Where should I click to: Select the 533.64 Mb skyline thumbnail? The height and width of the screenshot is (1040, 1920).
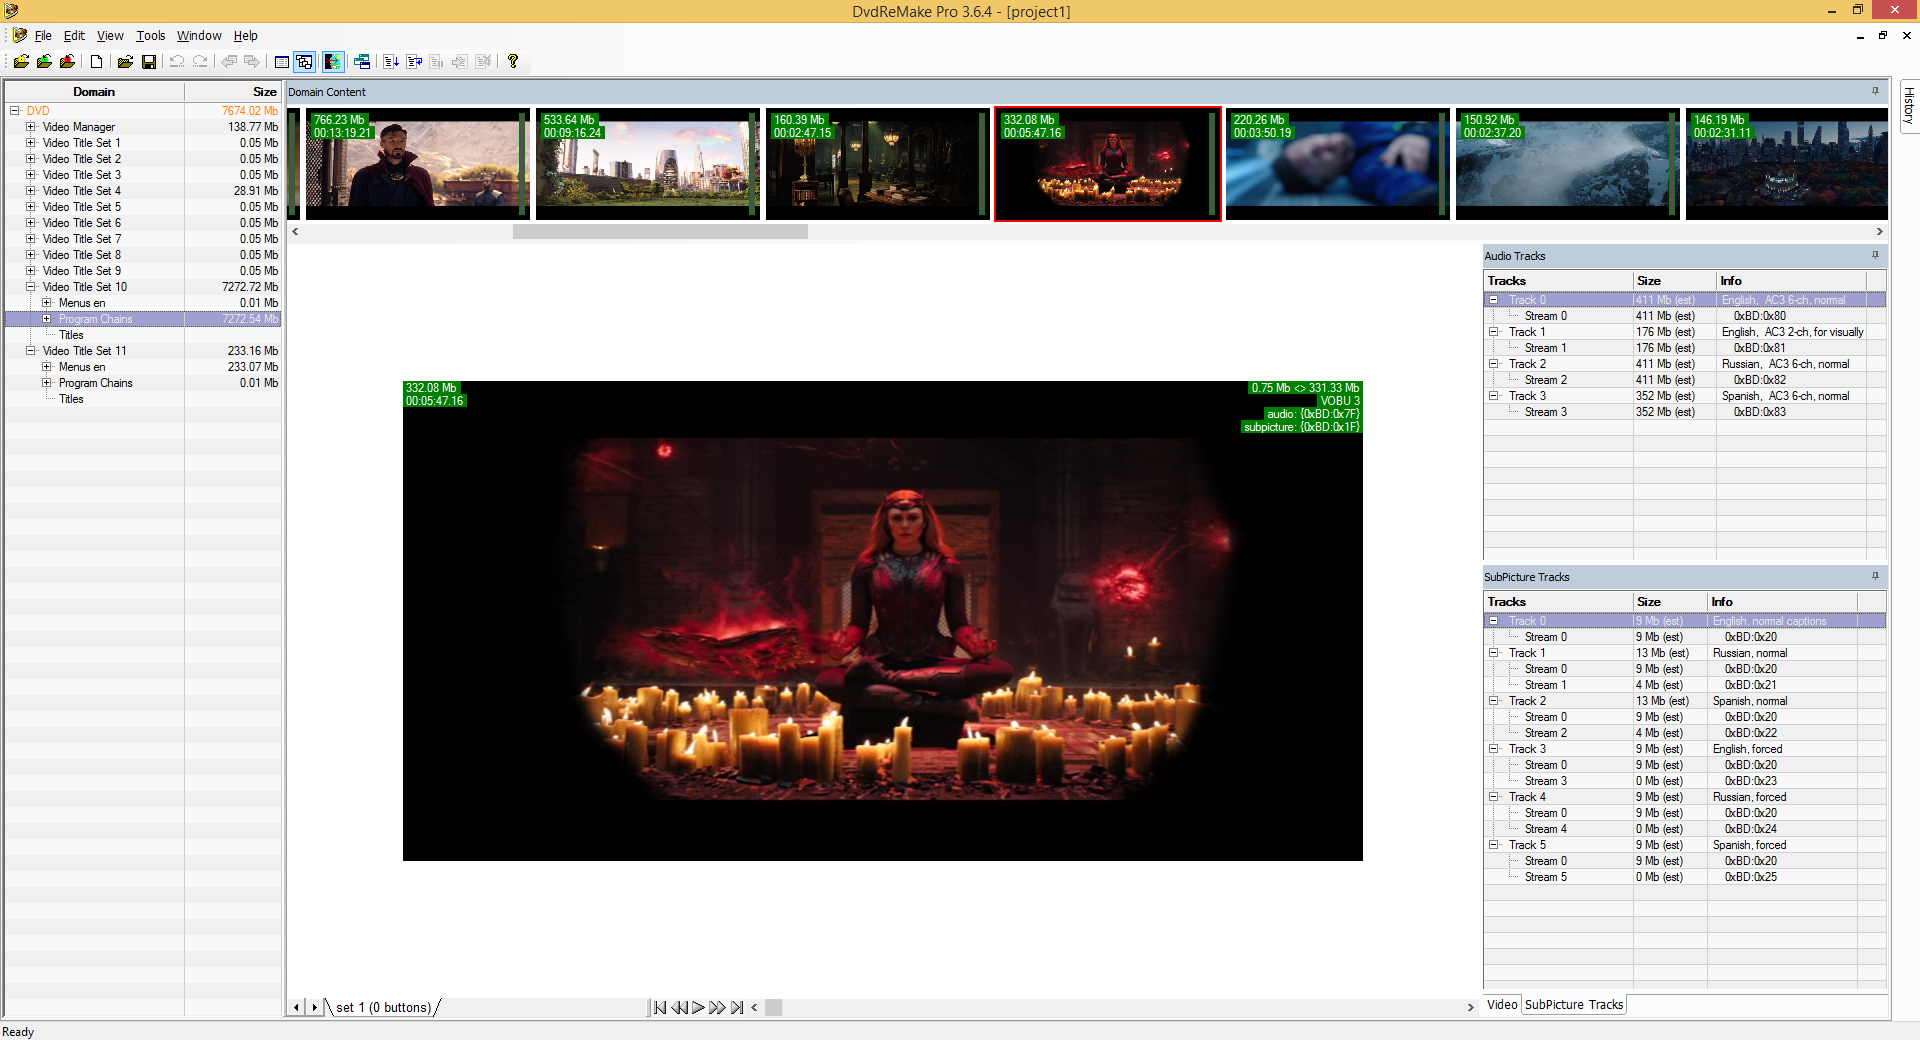647,164
